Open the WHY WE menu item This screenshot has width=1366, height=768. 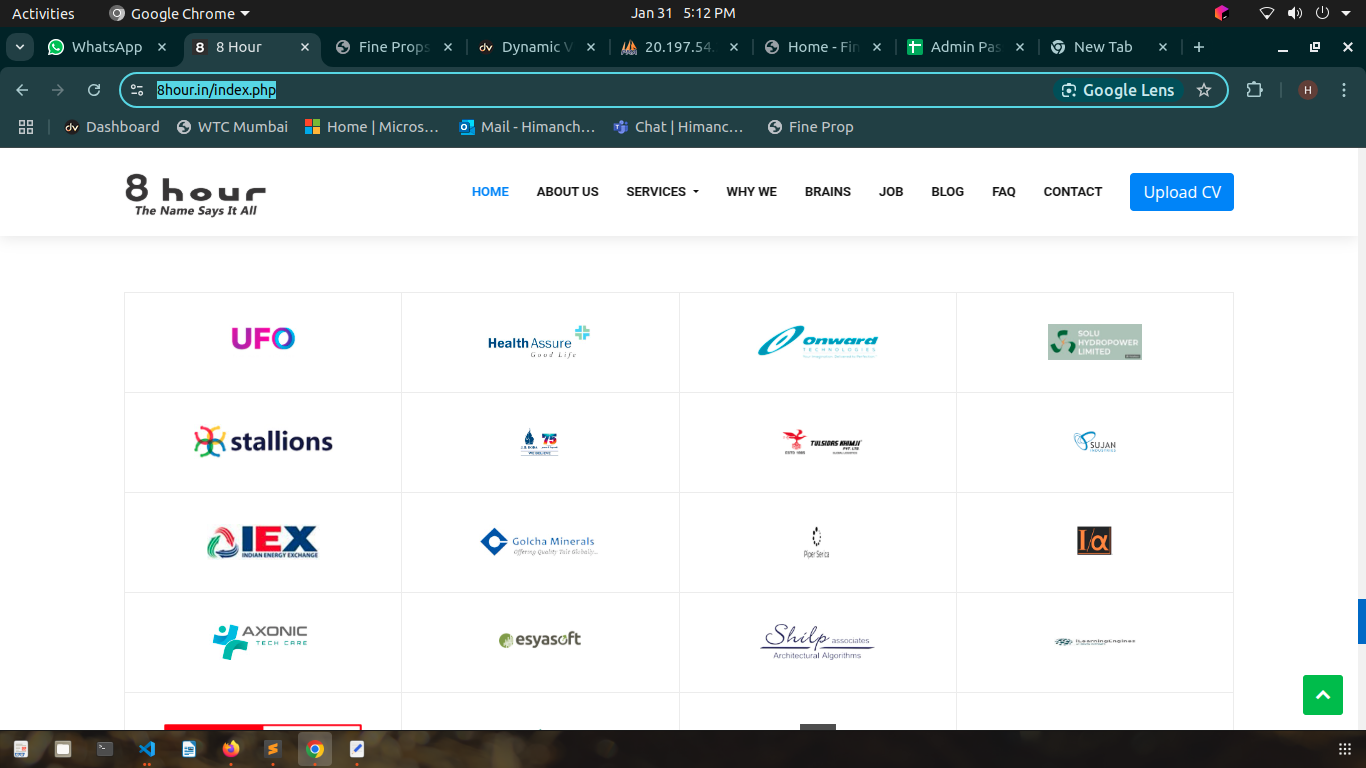click(751, 192)
